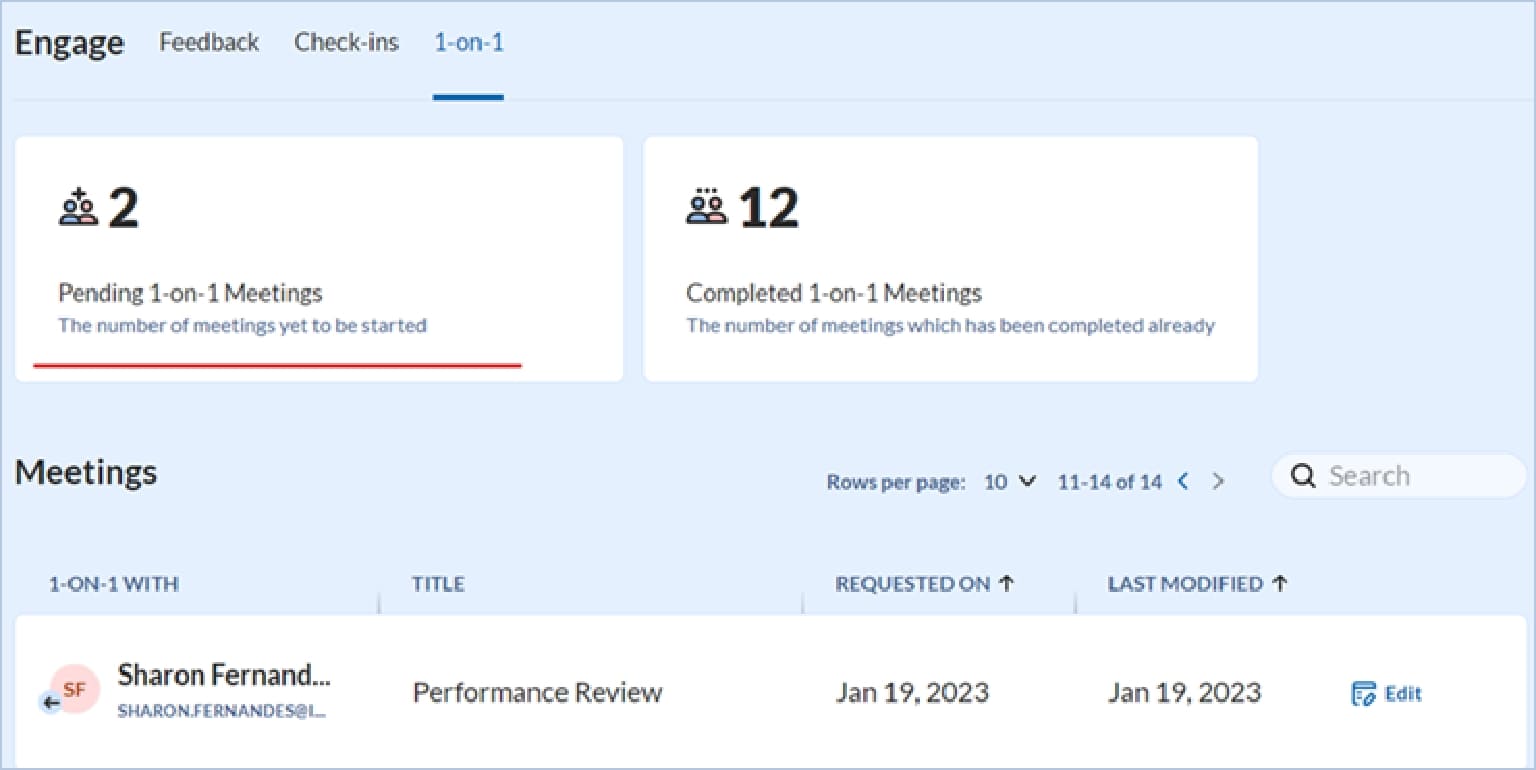Viewport: 1536px width, 770px height.
Task: Click the Last Modified sort arrow
Action: 1279,584
